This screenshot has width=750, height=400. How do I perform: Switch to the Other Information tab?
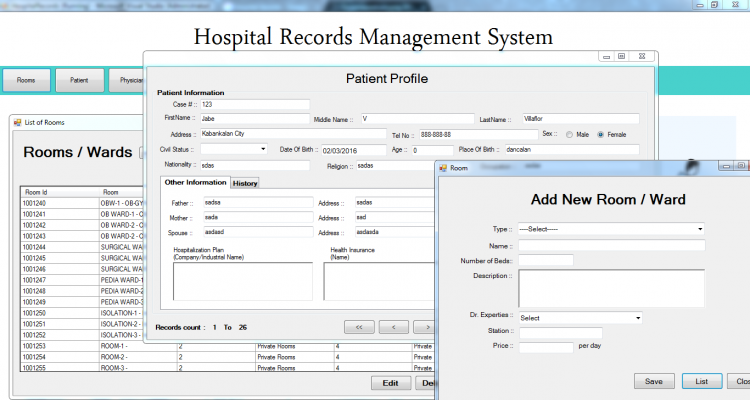pos(195,182)
